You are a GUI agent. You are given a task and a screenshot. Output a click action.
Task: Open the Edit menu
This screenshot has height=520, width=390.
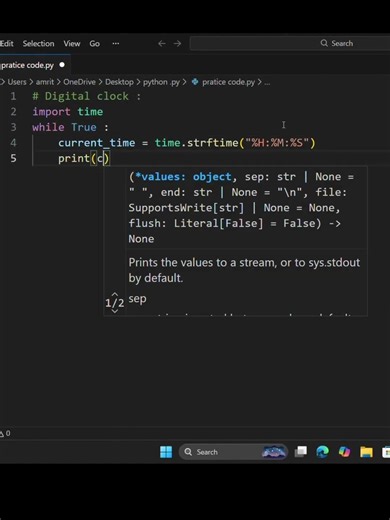[x=7, y=44]
